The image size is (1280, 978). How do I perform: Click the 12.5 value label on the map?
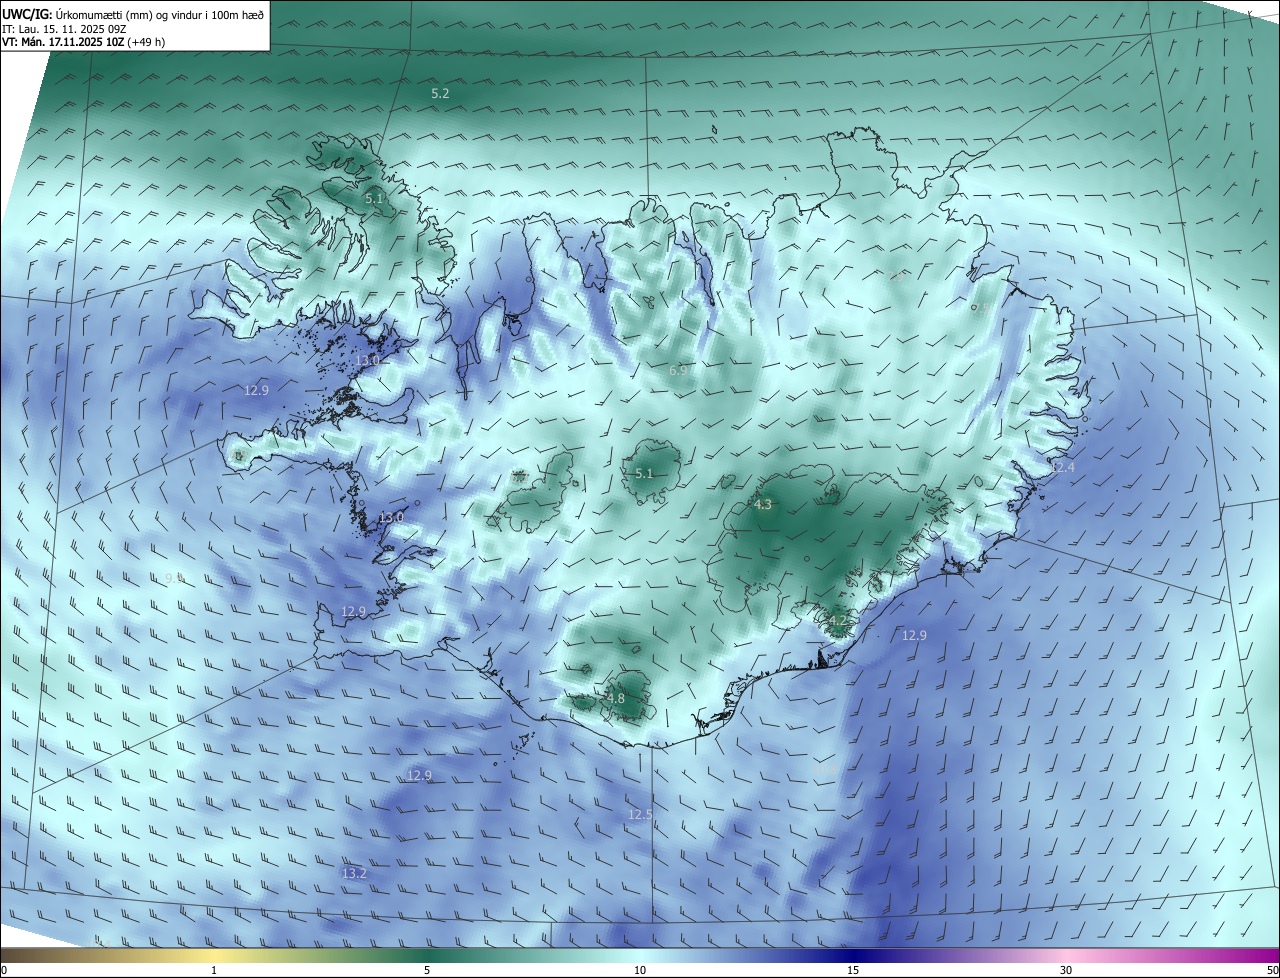pos(640,815)
